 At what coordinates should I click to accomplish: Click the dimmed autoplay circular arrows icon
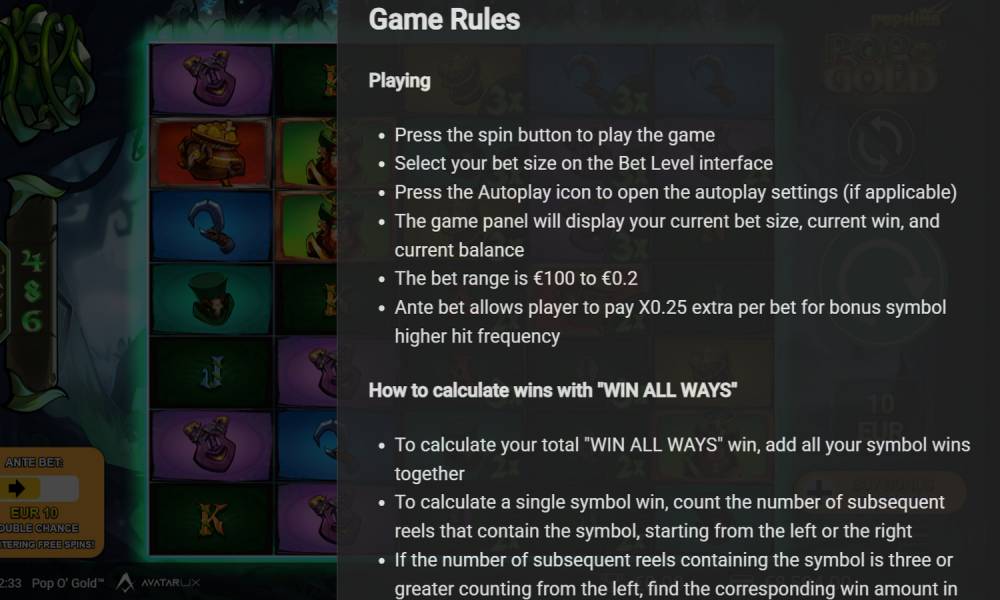tap(881, 142)
